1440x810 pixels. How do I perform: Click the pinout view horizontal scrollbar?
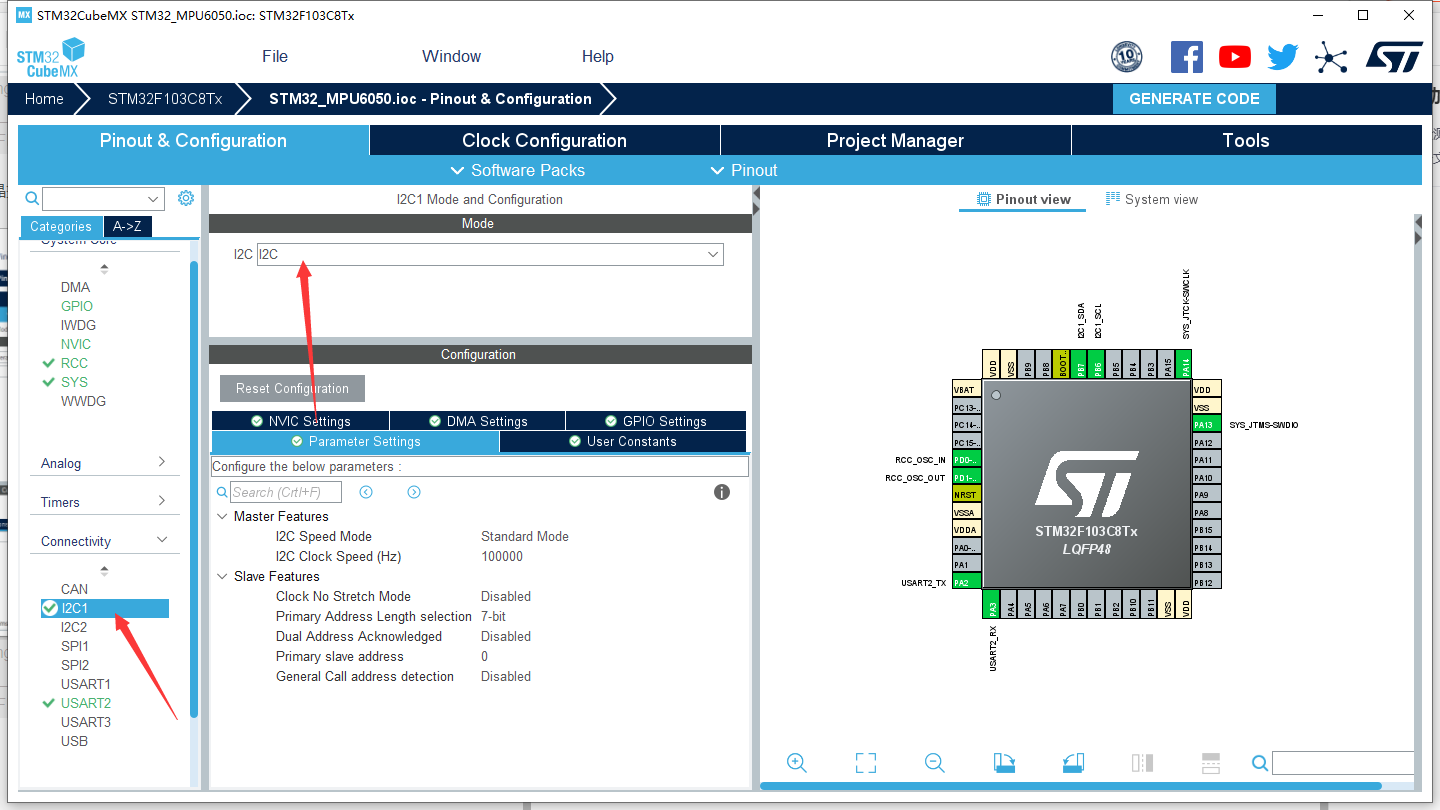tap(1072, 786)
